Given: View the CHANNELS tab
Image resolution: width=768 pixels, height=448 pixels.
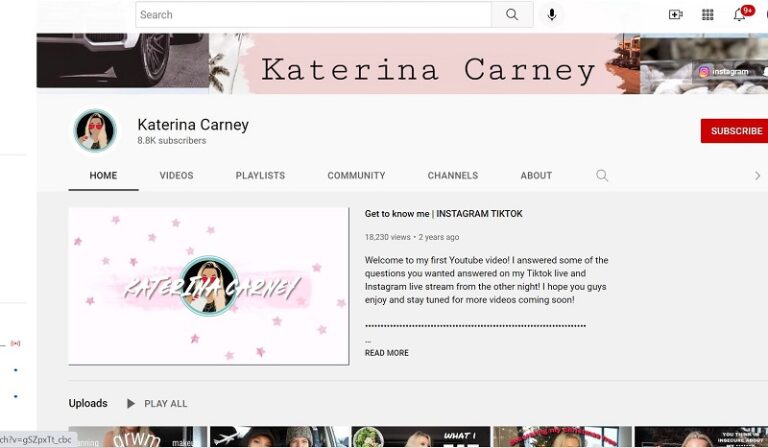Looking at the screenshot, I should [453, 175].
